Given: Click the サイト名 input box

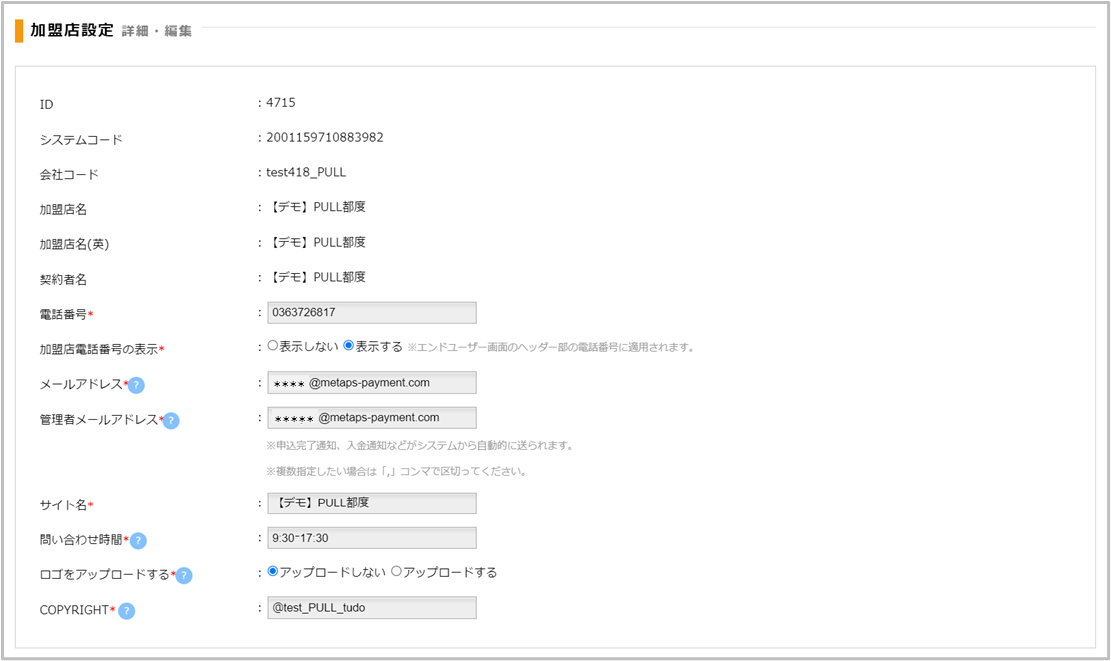Looking at the screenshot, I should 371,503.
